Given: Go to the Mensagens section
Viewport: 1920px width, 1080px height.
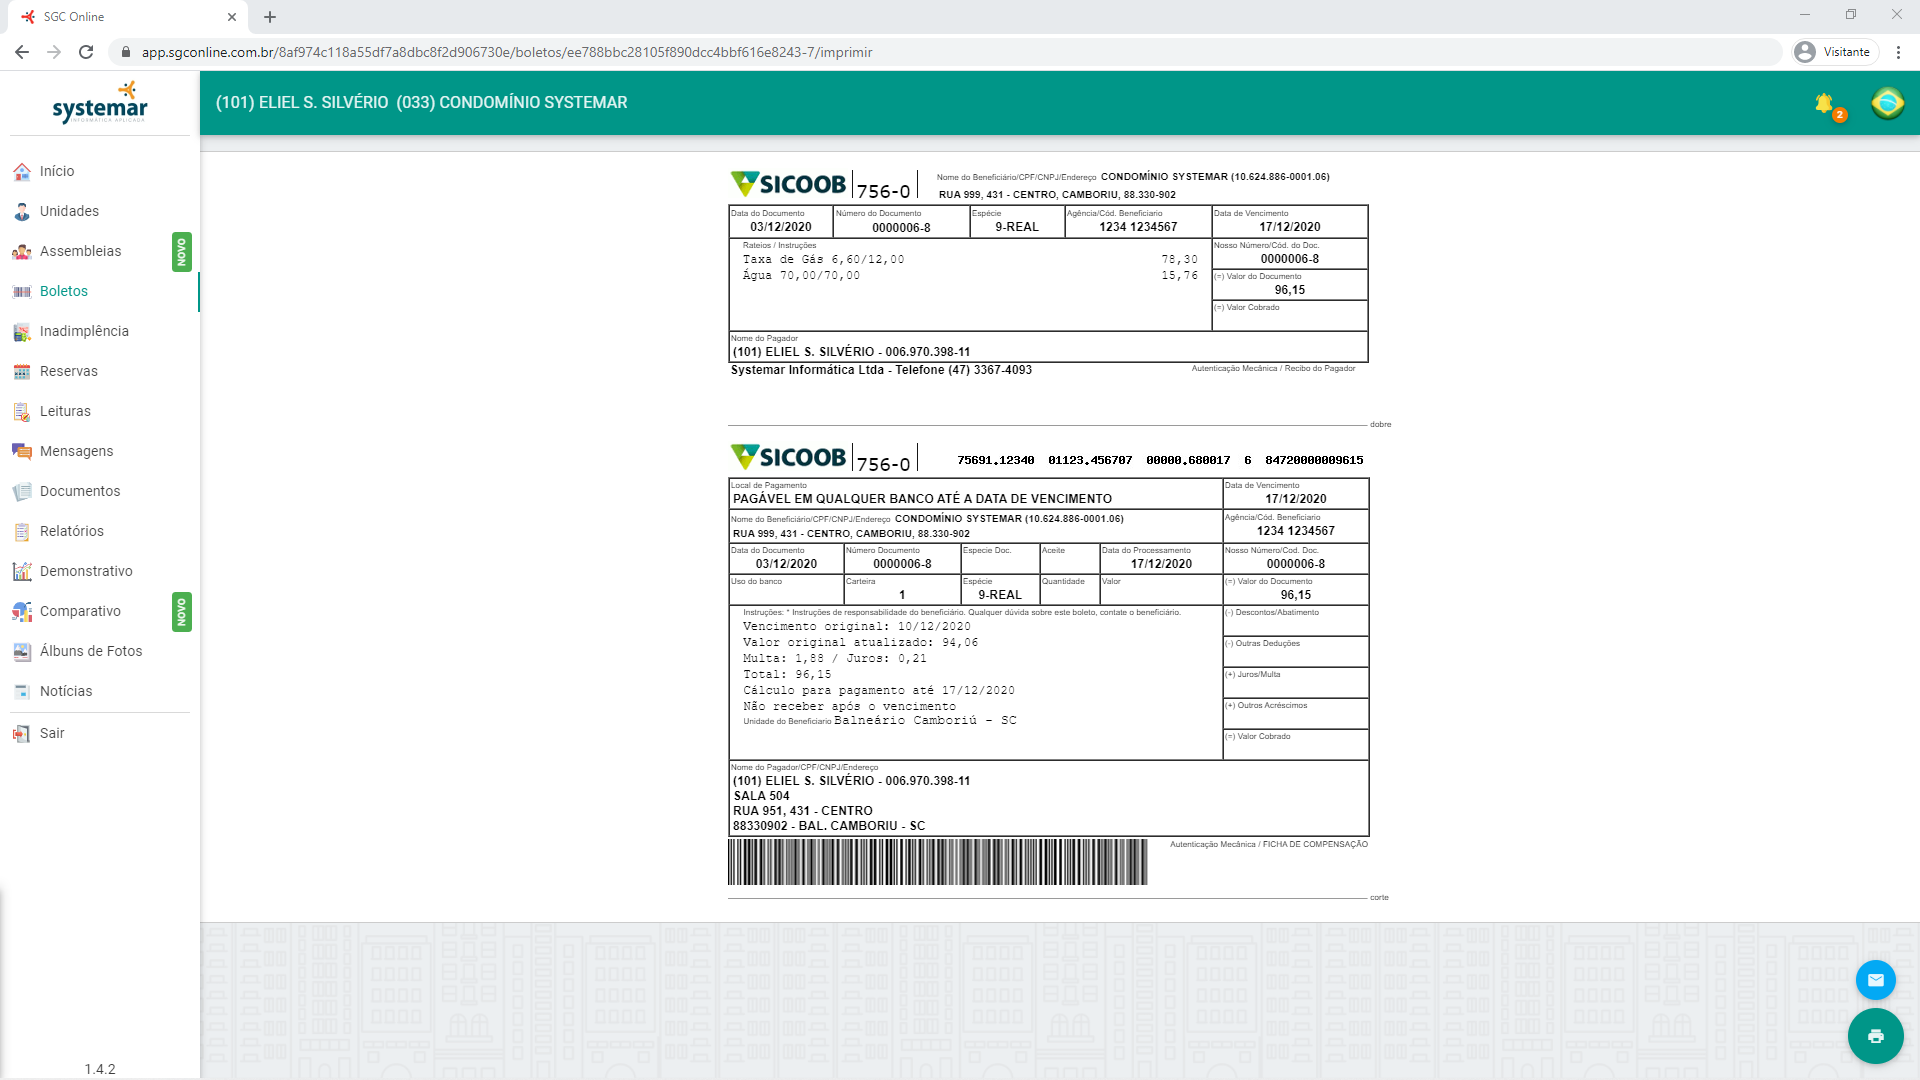Looking at the screenshot, I should 100,451.
